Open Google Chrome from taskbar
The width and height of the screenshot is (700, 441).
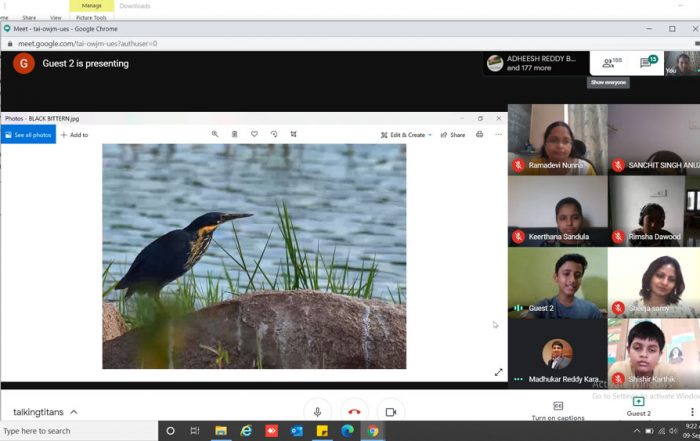tap(373, 431)
